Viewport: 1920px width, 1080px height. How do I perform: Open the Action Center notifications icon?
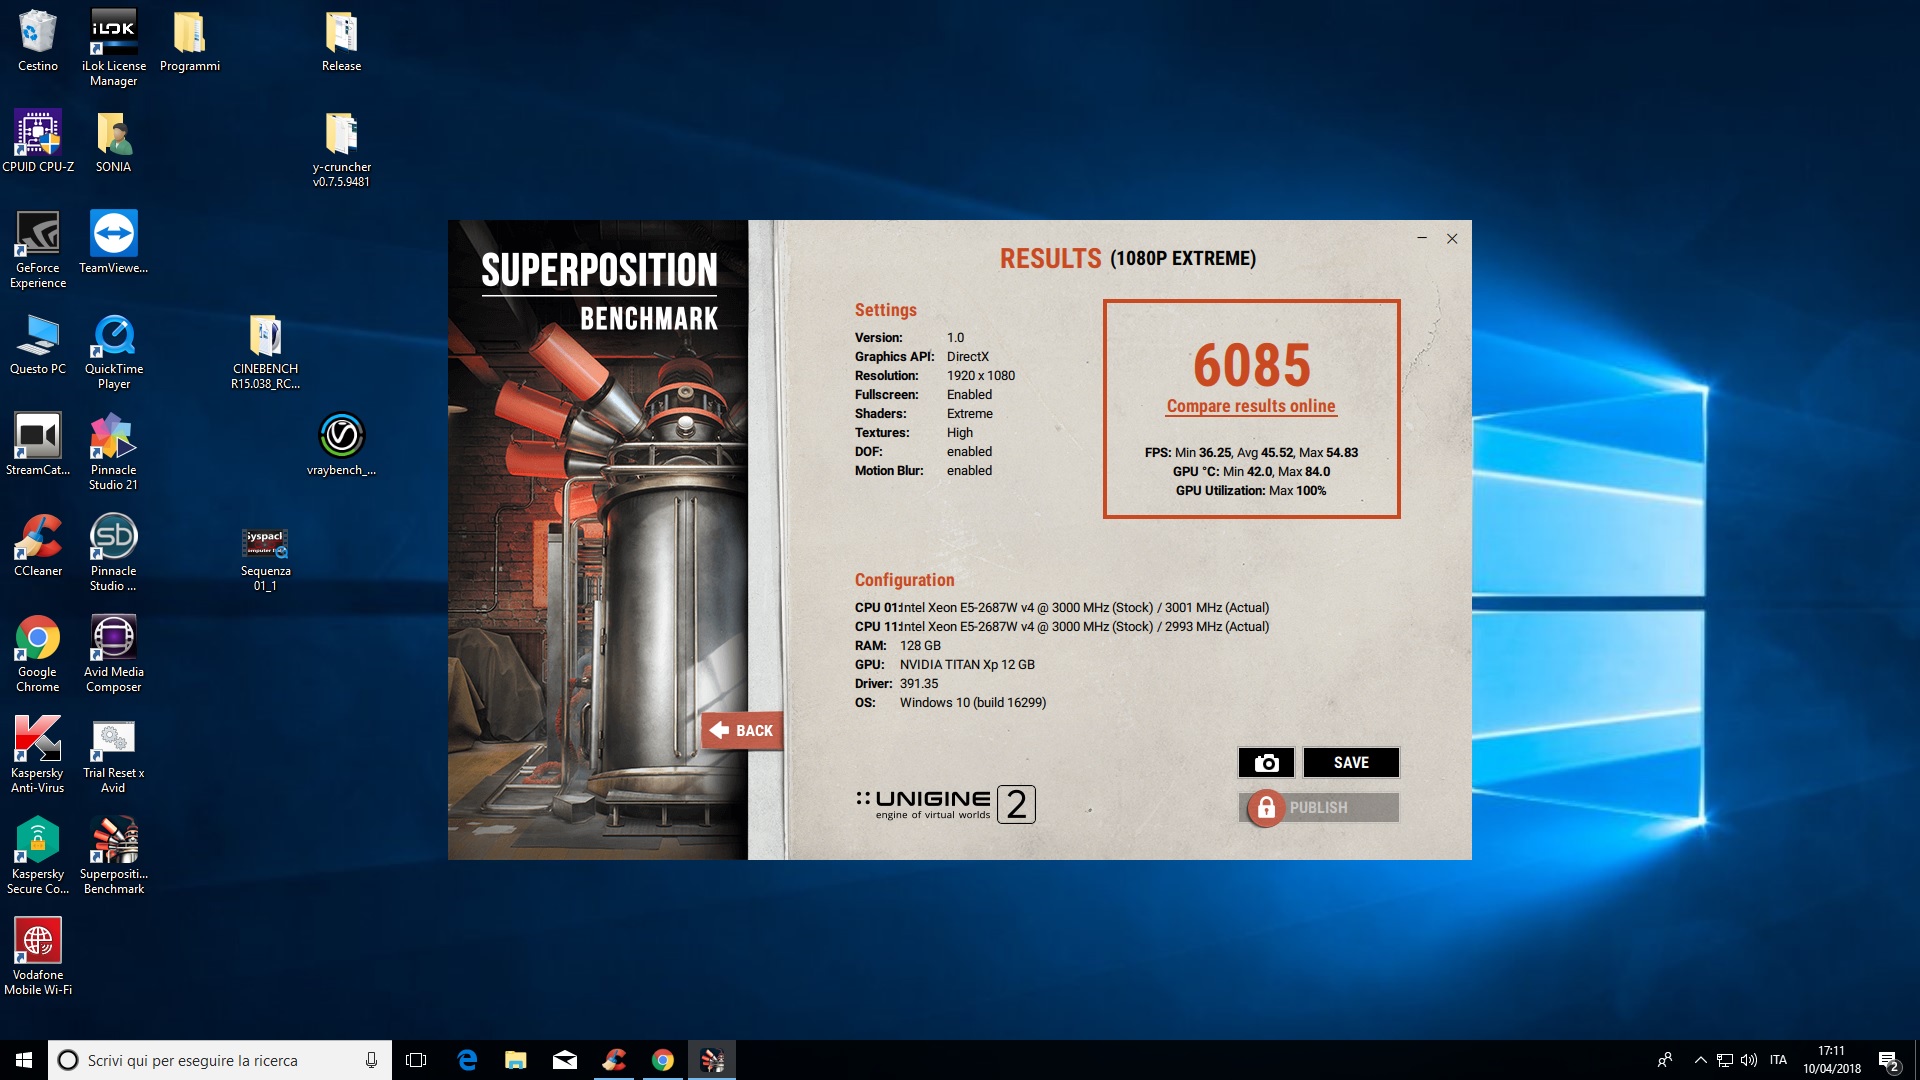(1889, 1060)
